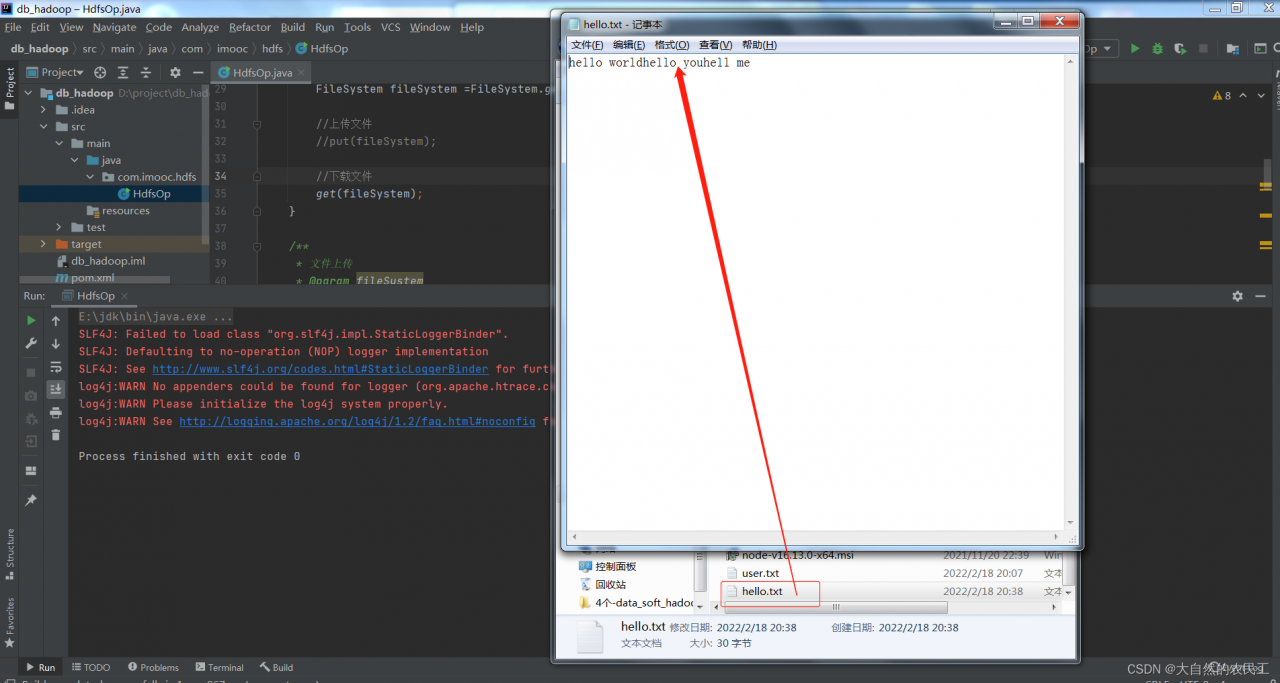
Task: Close the HdfsOp.java editor tab
Action: [302, 72]
